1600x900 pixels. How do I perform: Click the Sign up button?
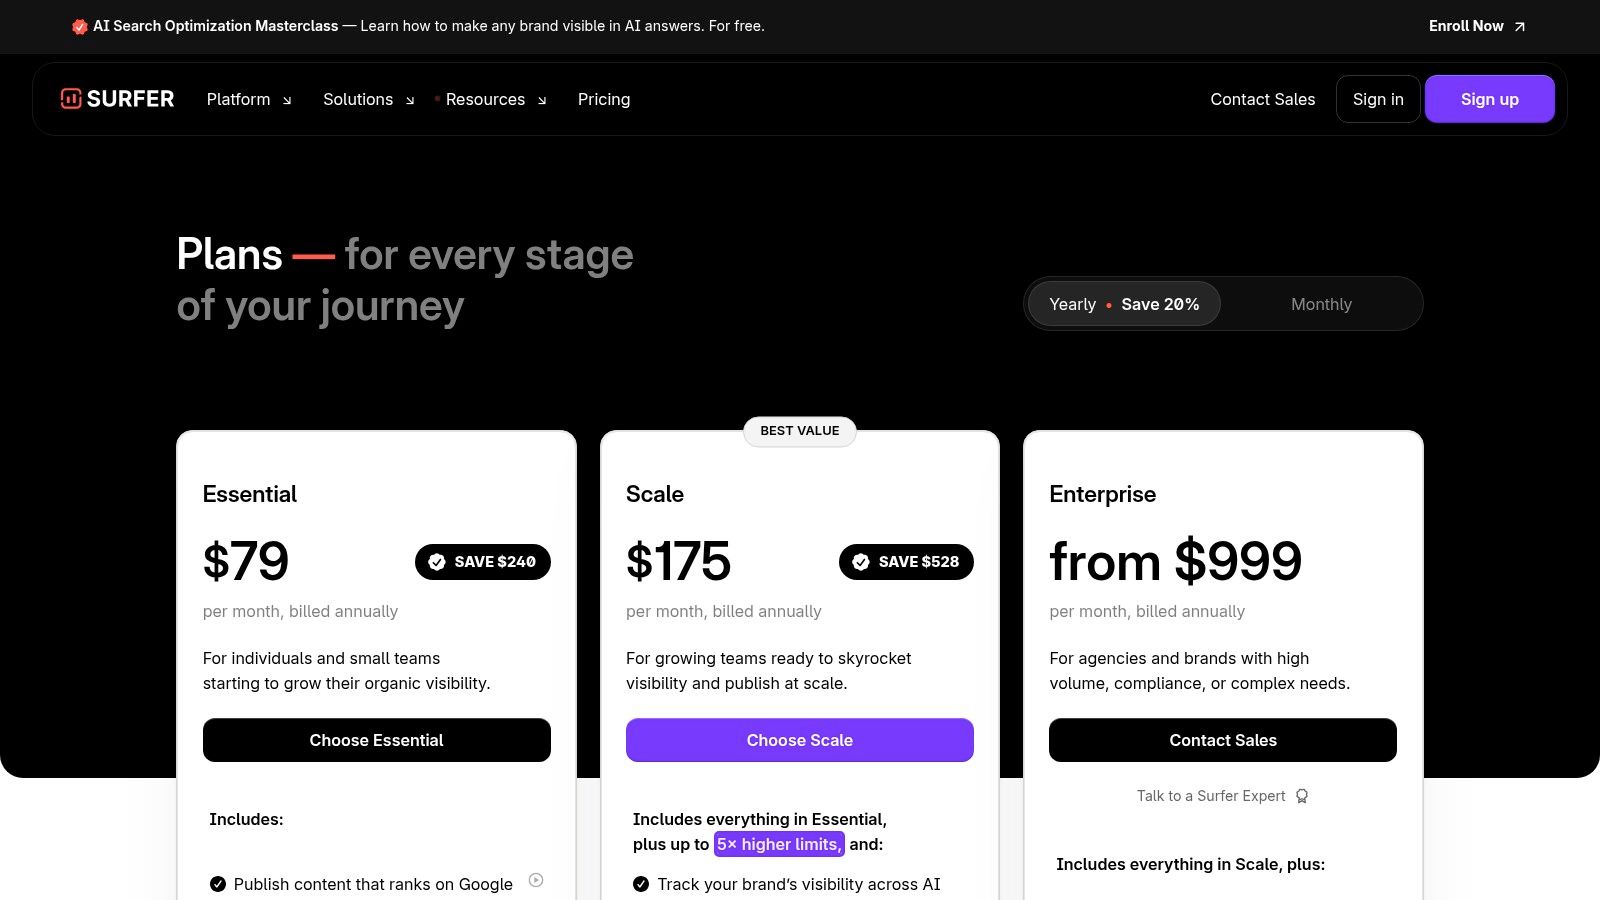(x=1489, y=99)
